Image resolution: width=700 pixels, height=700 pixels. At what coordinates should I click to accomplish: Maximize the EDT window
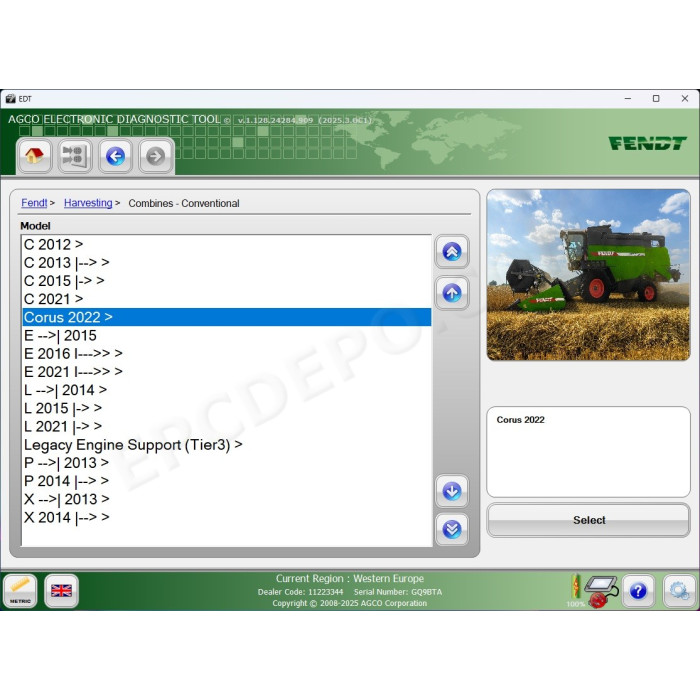point(656,99)
